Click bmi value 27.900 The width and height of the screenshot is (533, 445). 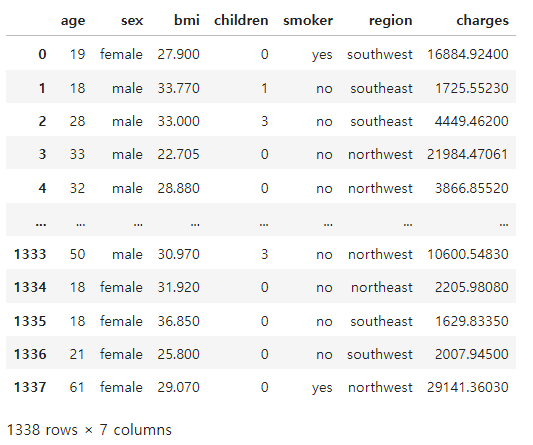[178, 54]
